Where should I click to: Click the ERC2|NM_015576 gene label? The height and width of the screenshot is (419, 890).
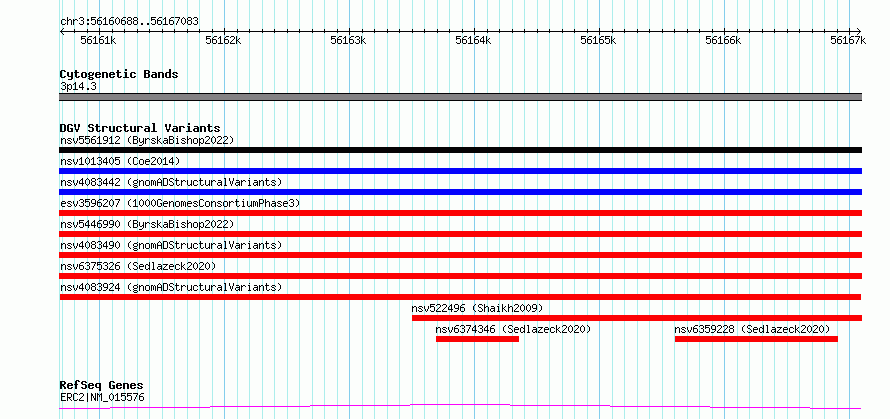(102, 397)
